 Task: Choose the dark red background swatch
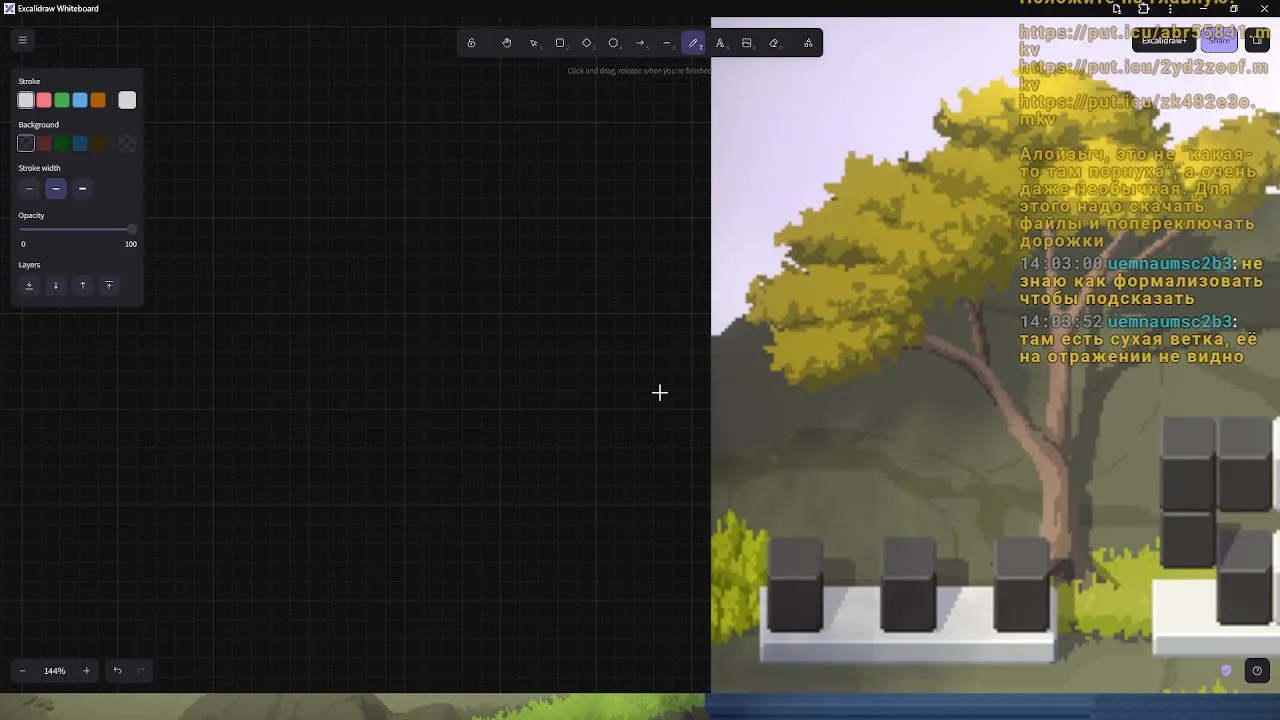coord(44,144)
